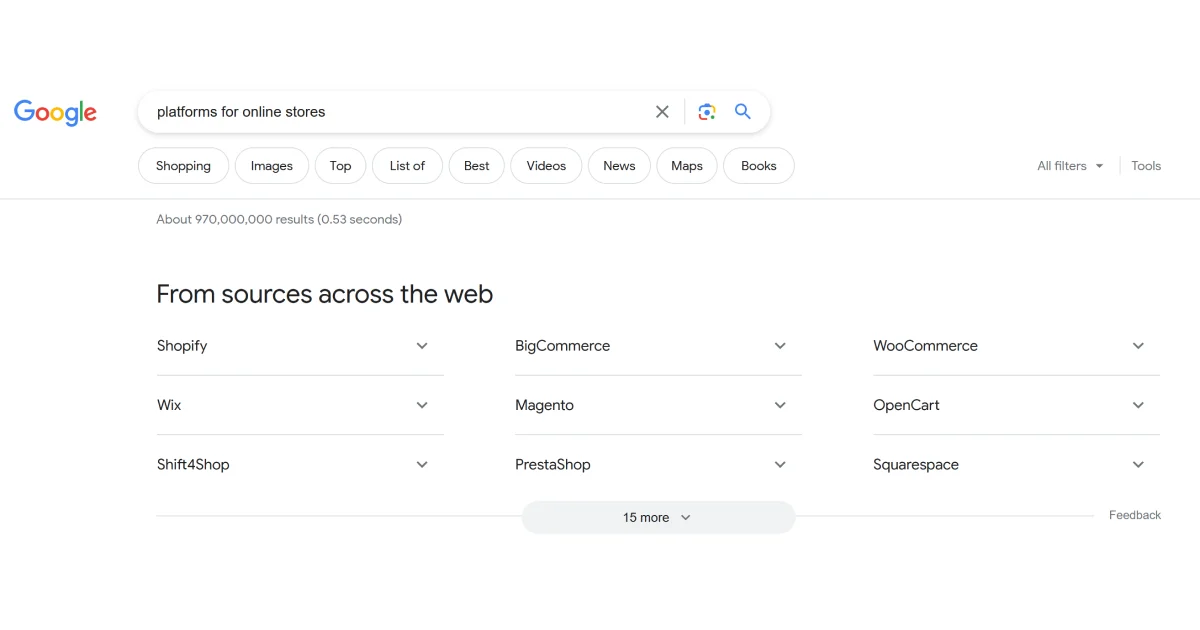Screen dimensions: 1200x630
Task: Expand the Squarespace entry
Action: 1138,465
